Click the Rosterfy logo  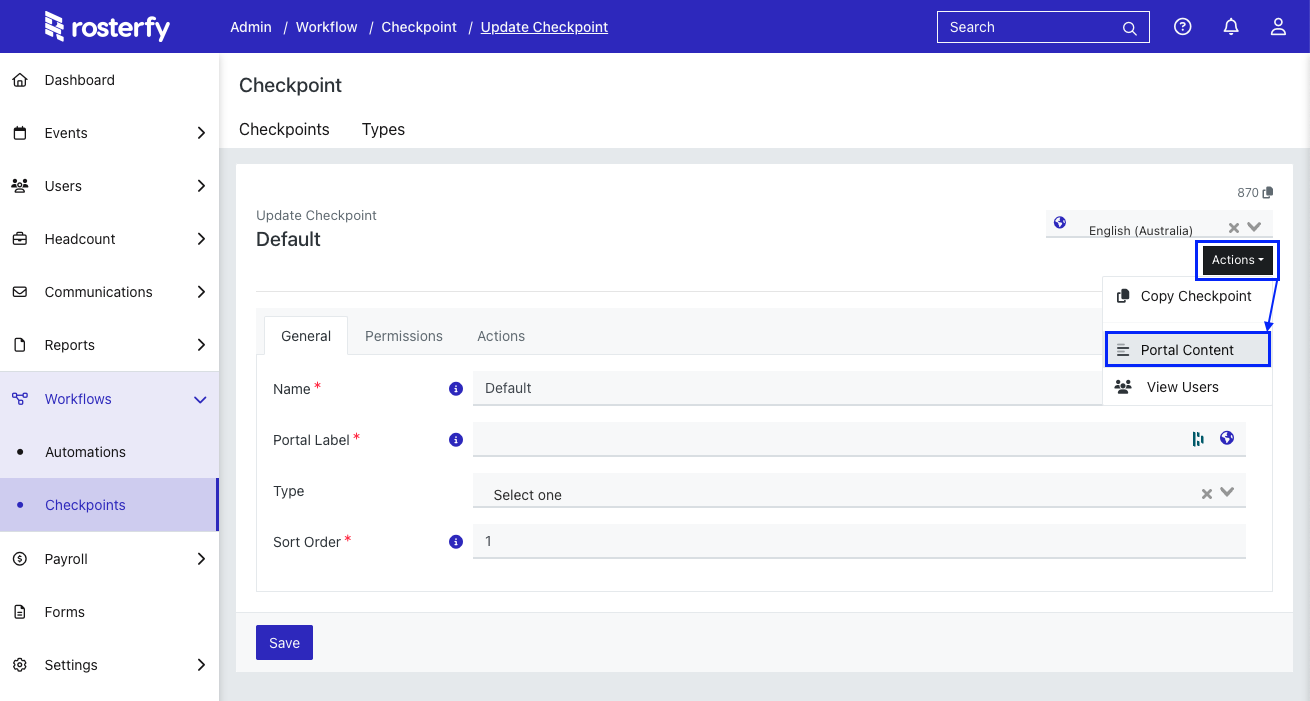107,27
